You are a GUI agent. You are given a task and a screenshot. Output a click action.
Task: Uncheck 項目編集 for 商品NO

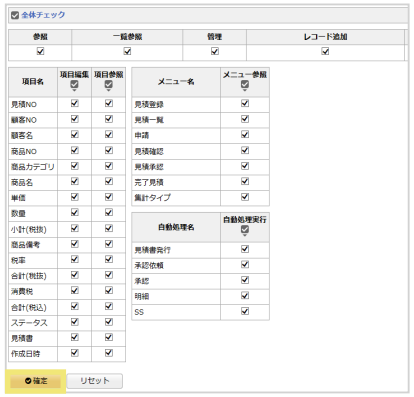point(75,150)
